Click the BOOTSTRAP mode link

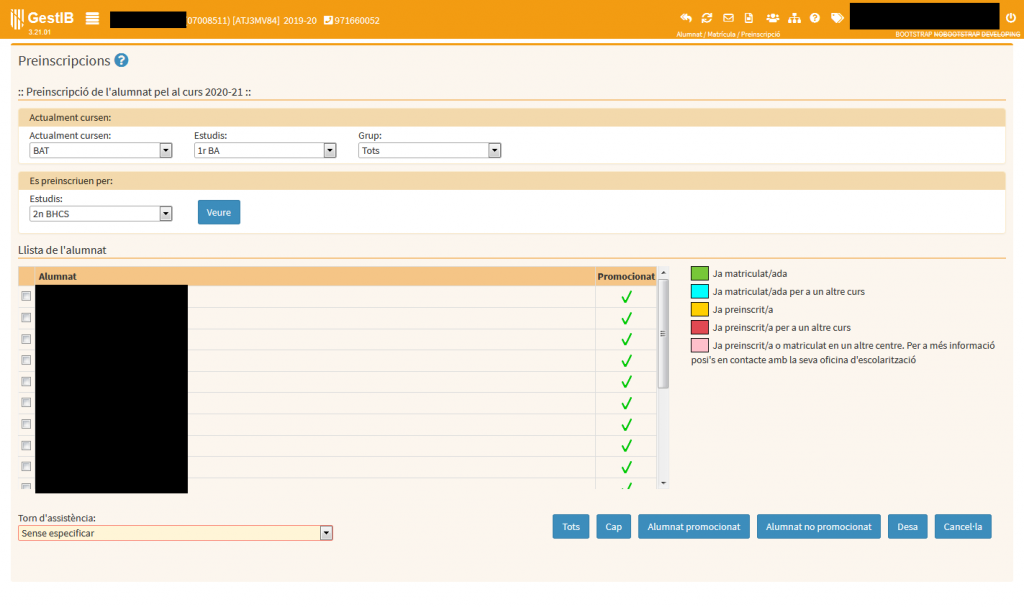913,34
